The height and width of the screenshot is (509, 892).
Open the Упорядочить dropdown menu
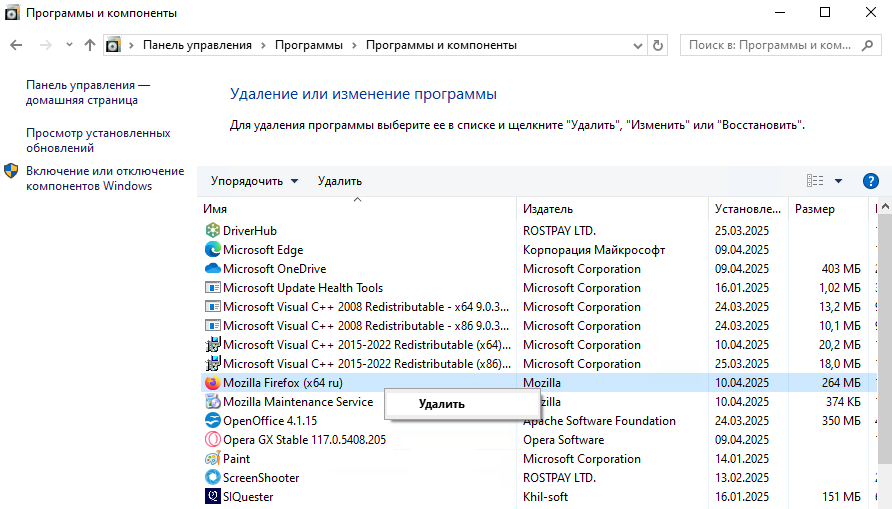coord(254,181)
